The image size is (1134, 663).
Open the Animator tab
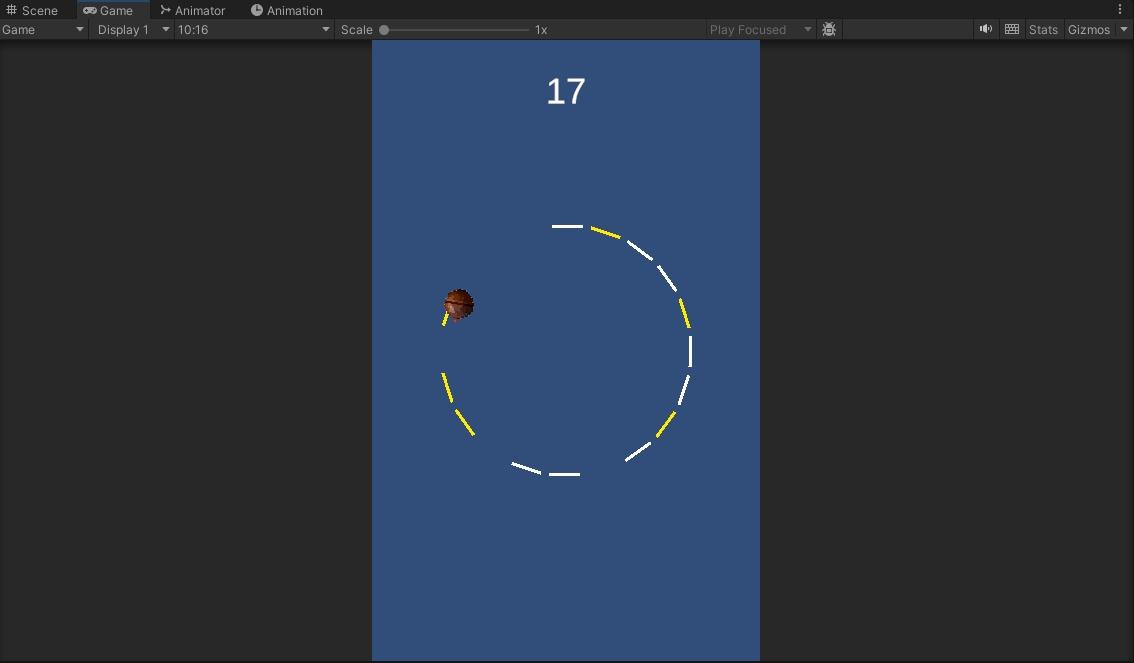(x=192, y=10)
